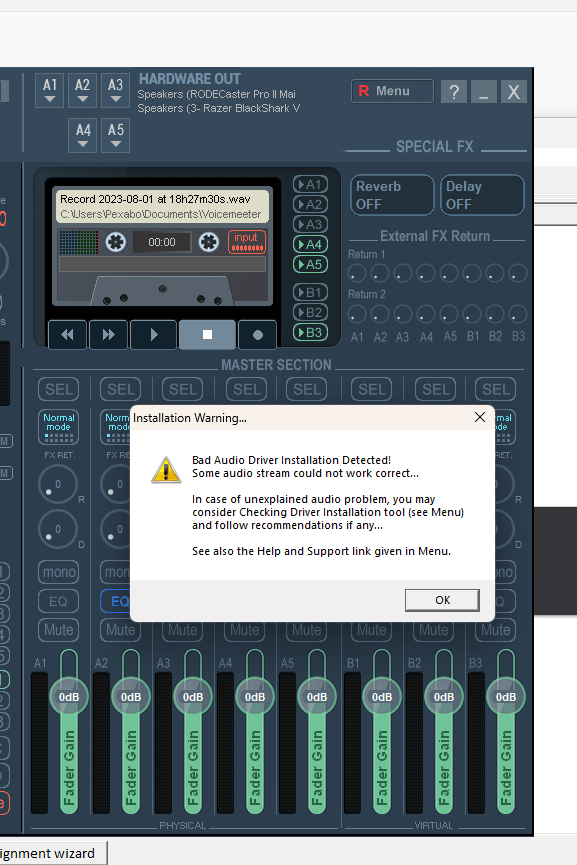Minimize the Voicemeeter window
This screenshot has width=577, height=865.
pos(484,92)
